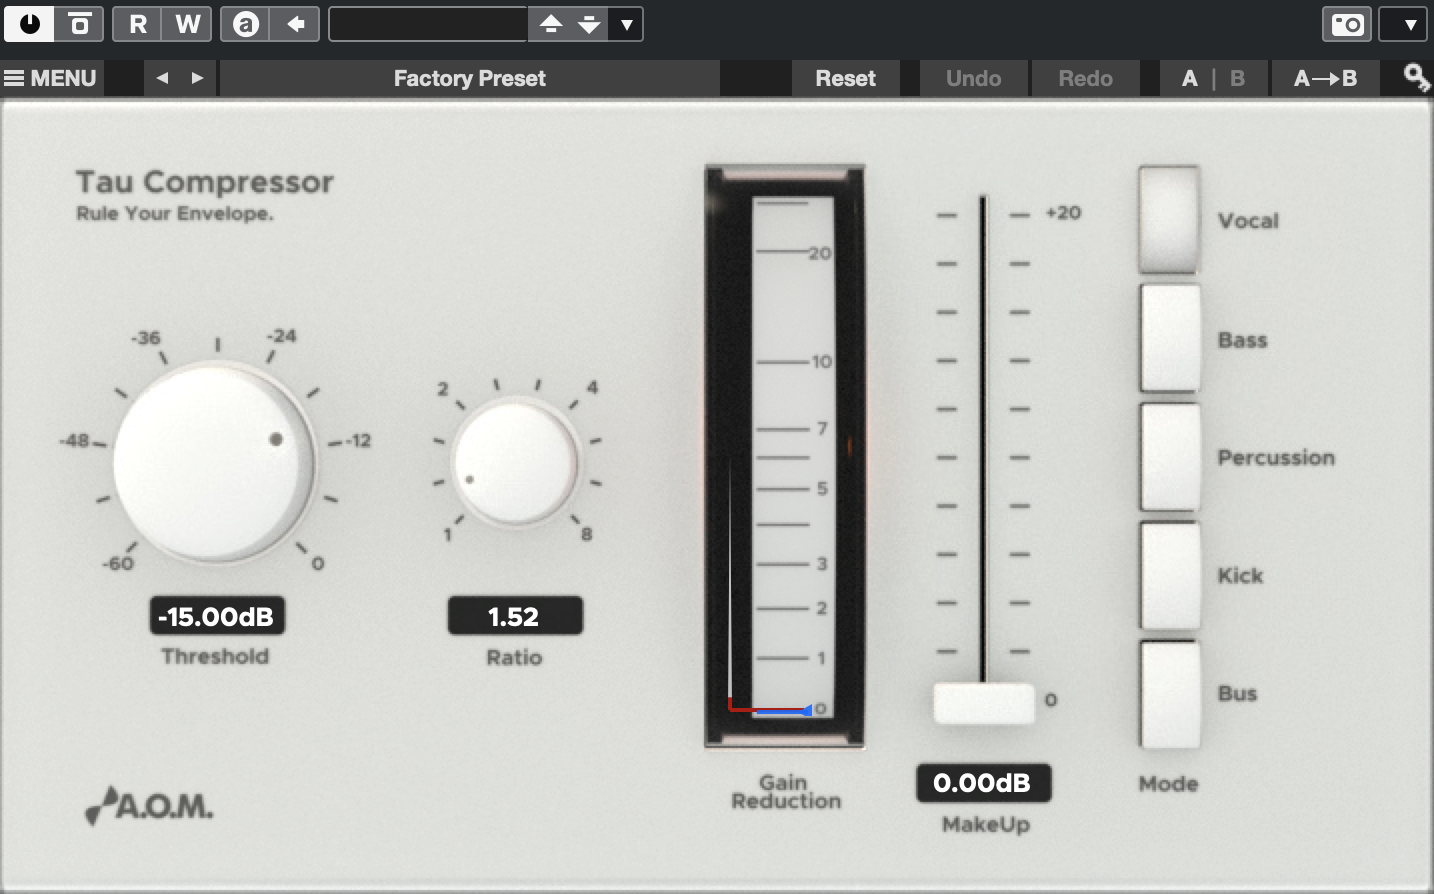The image size is (1434, 894).
Task: Open the dropdown right of the camera icon
Action: coord(1404,24)
